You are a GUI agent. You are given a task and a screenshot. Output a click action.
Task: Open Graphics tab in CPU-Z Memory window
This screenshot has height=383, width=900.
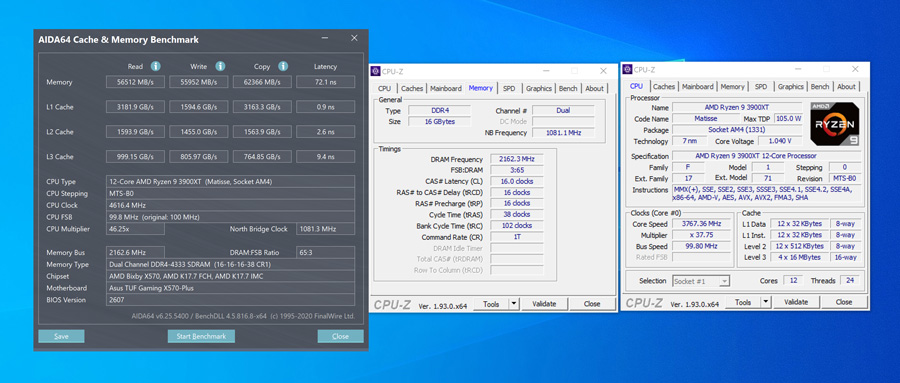[x=539, y=88]
